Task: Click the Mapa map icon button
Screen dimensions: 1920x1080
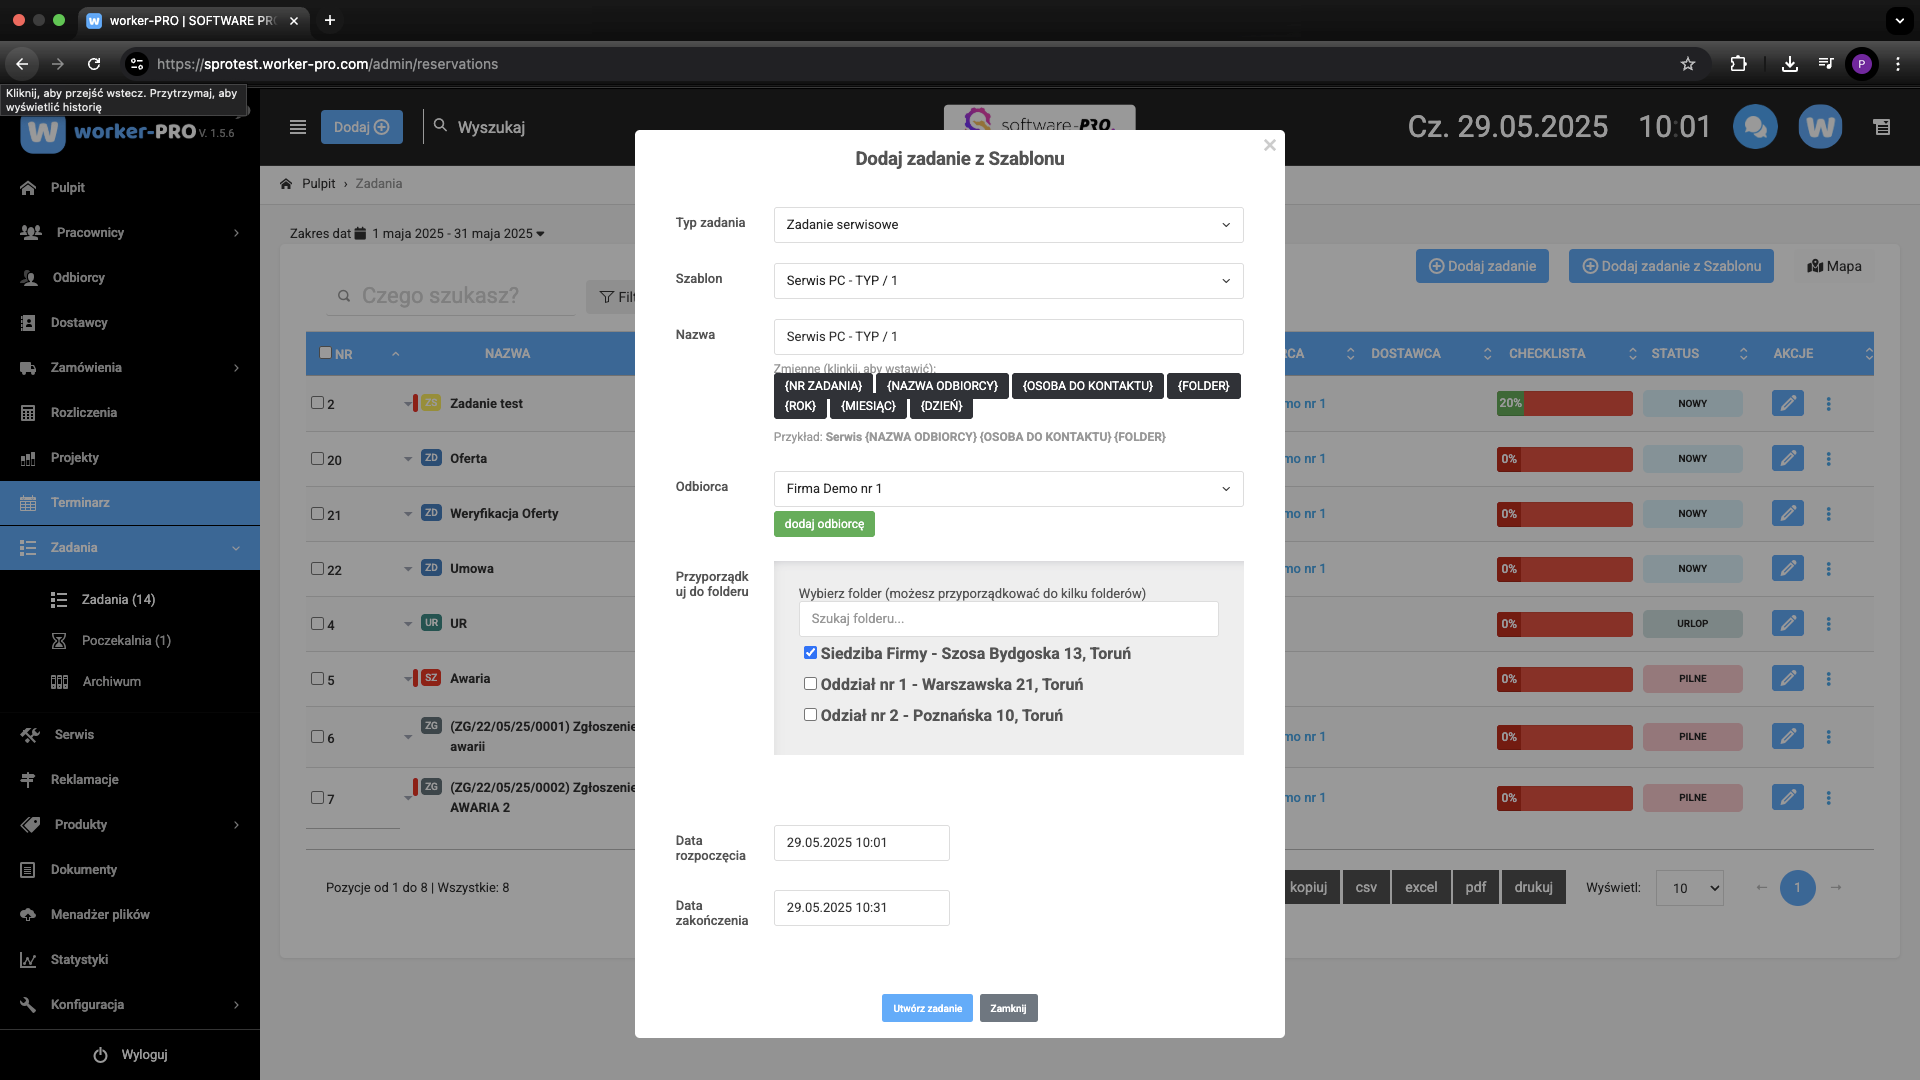Action: pos(1834,266)
